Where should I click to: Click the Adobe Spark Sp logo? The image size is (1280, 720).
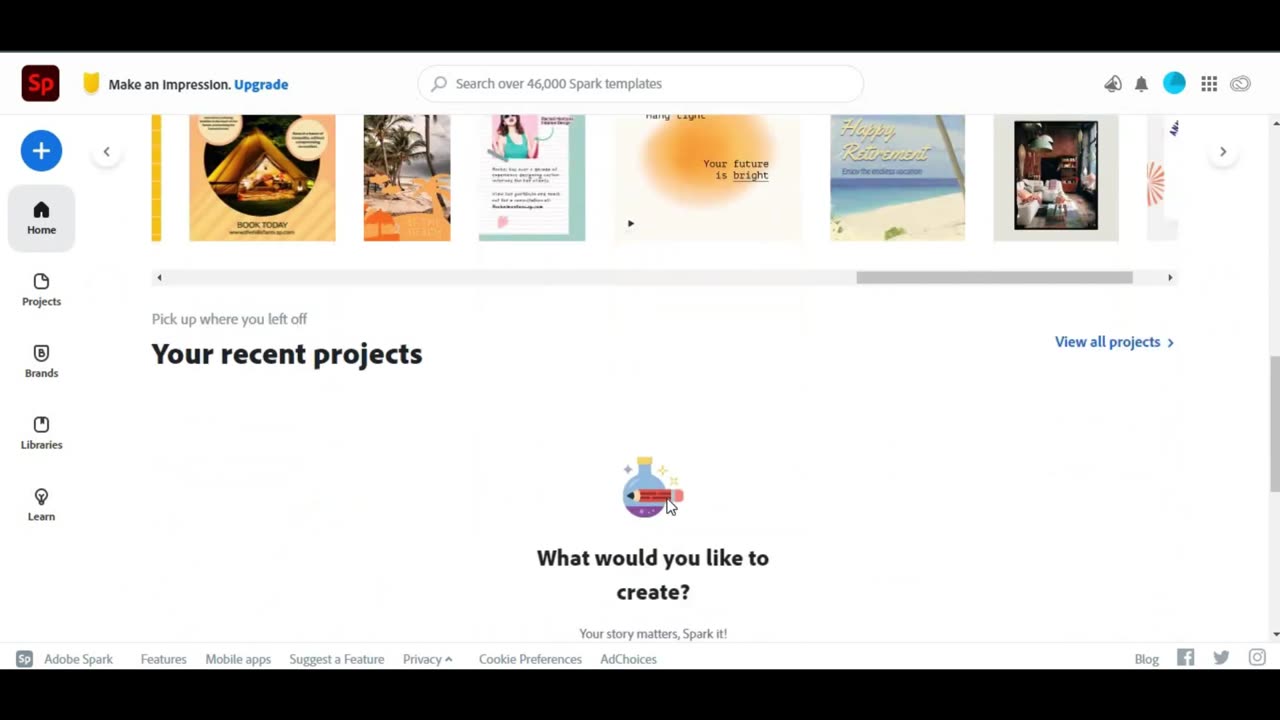click(x=40, y=84)
